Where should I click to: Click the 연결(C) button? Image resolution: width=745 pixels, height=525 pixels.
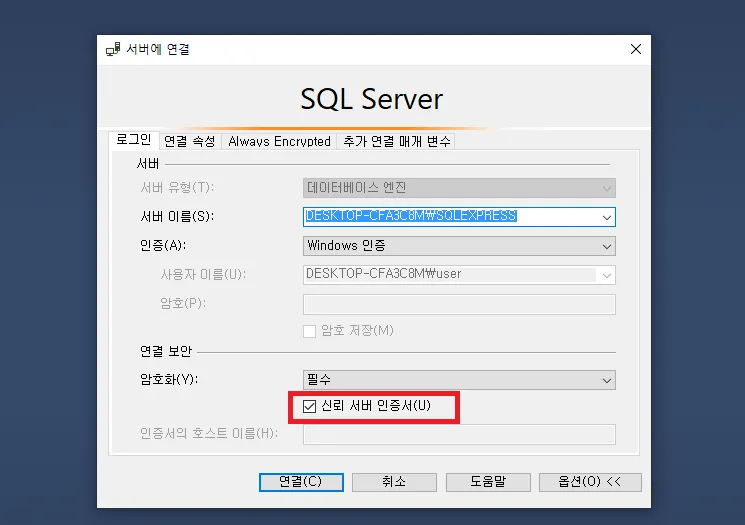301,482
